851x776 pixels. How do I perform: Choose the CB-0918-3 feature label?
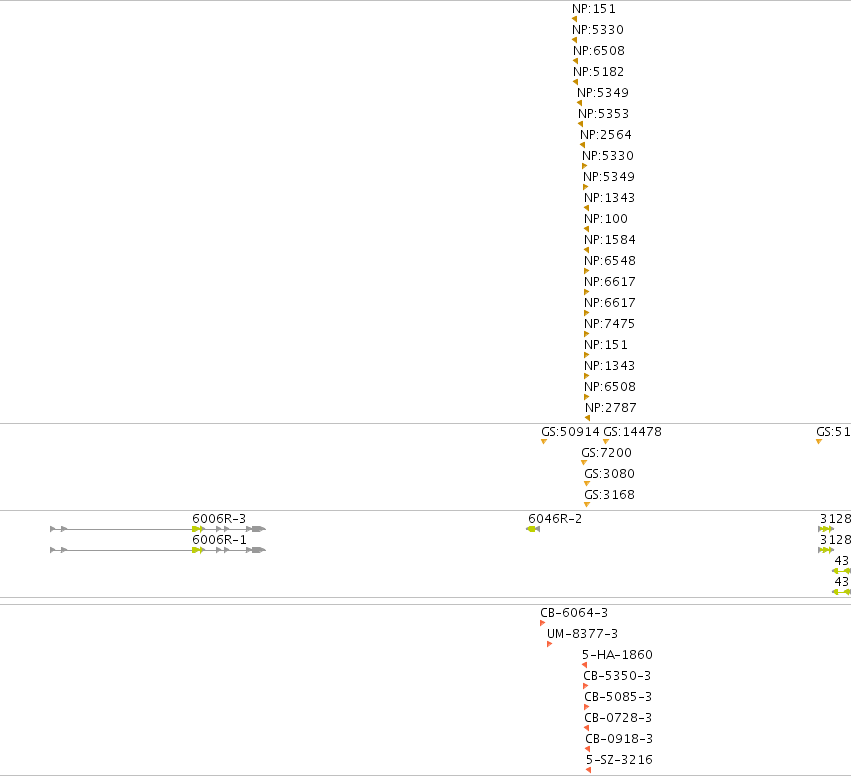(x=619, y=739)
